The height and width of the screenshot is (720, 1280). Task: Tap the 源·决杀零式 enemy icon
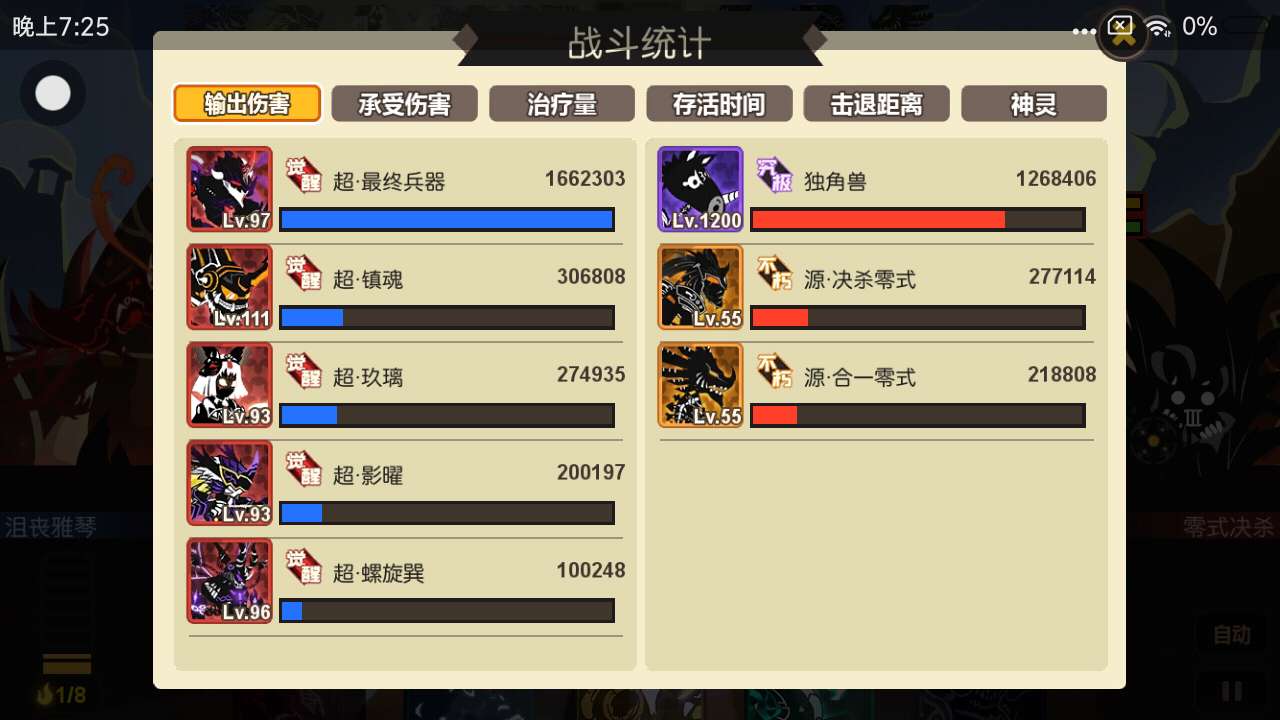[700, 287]
